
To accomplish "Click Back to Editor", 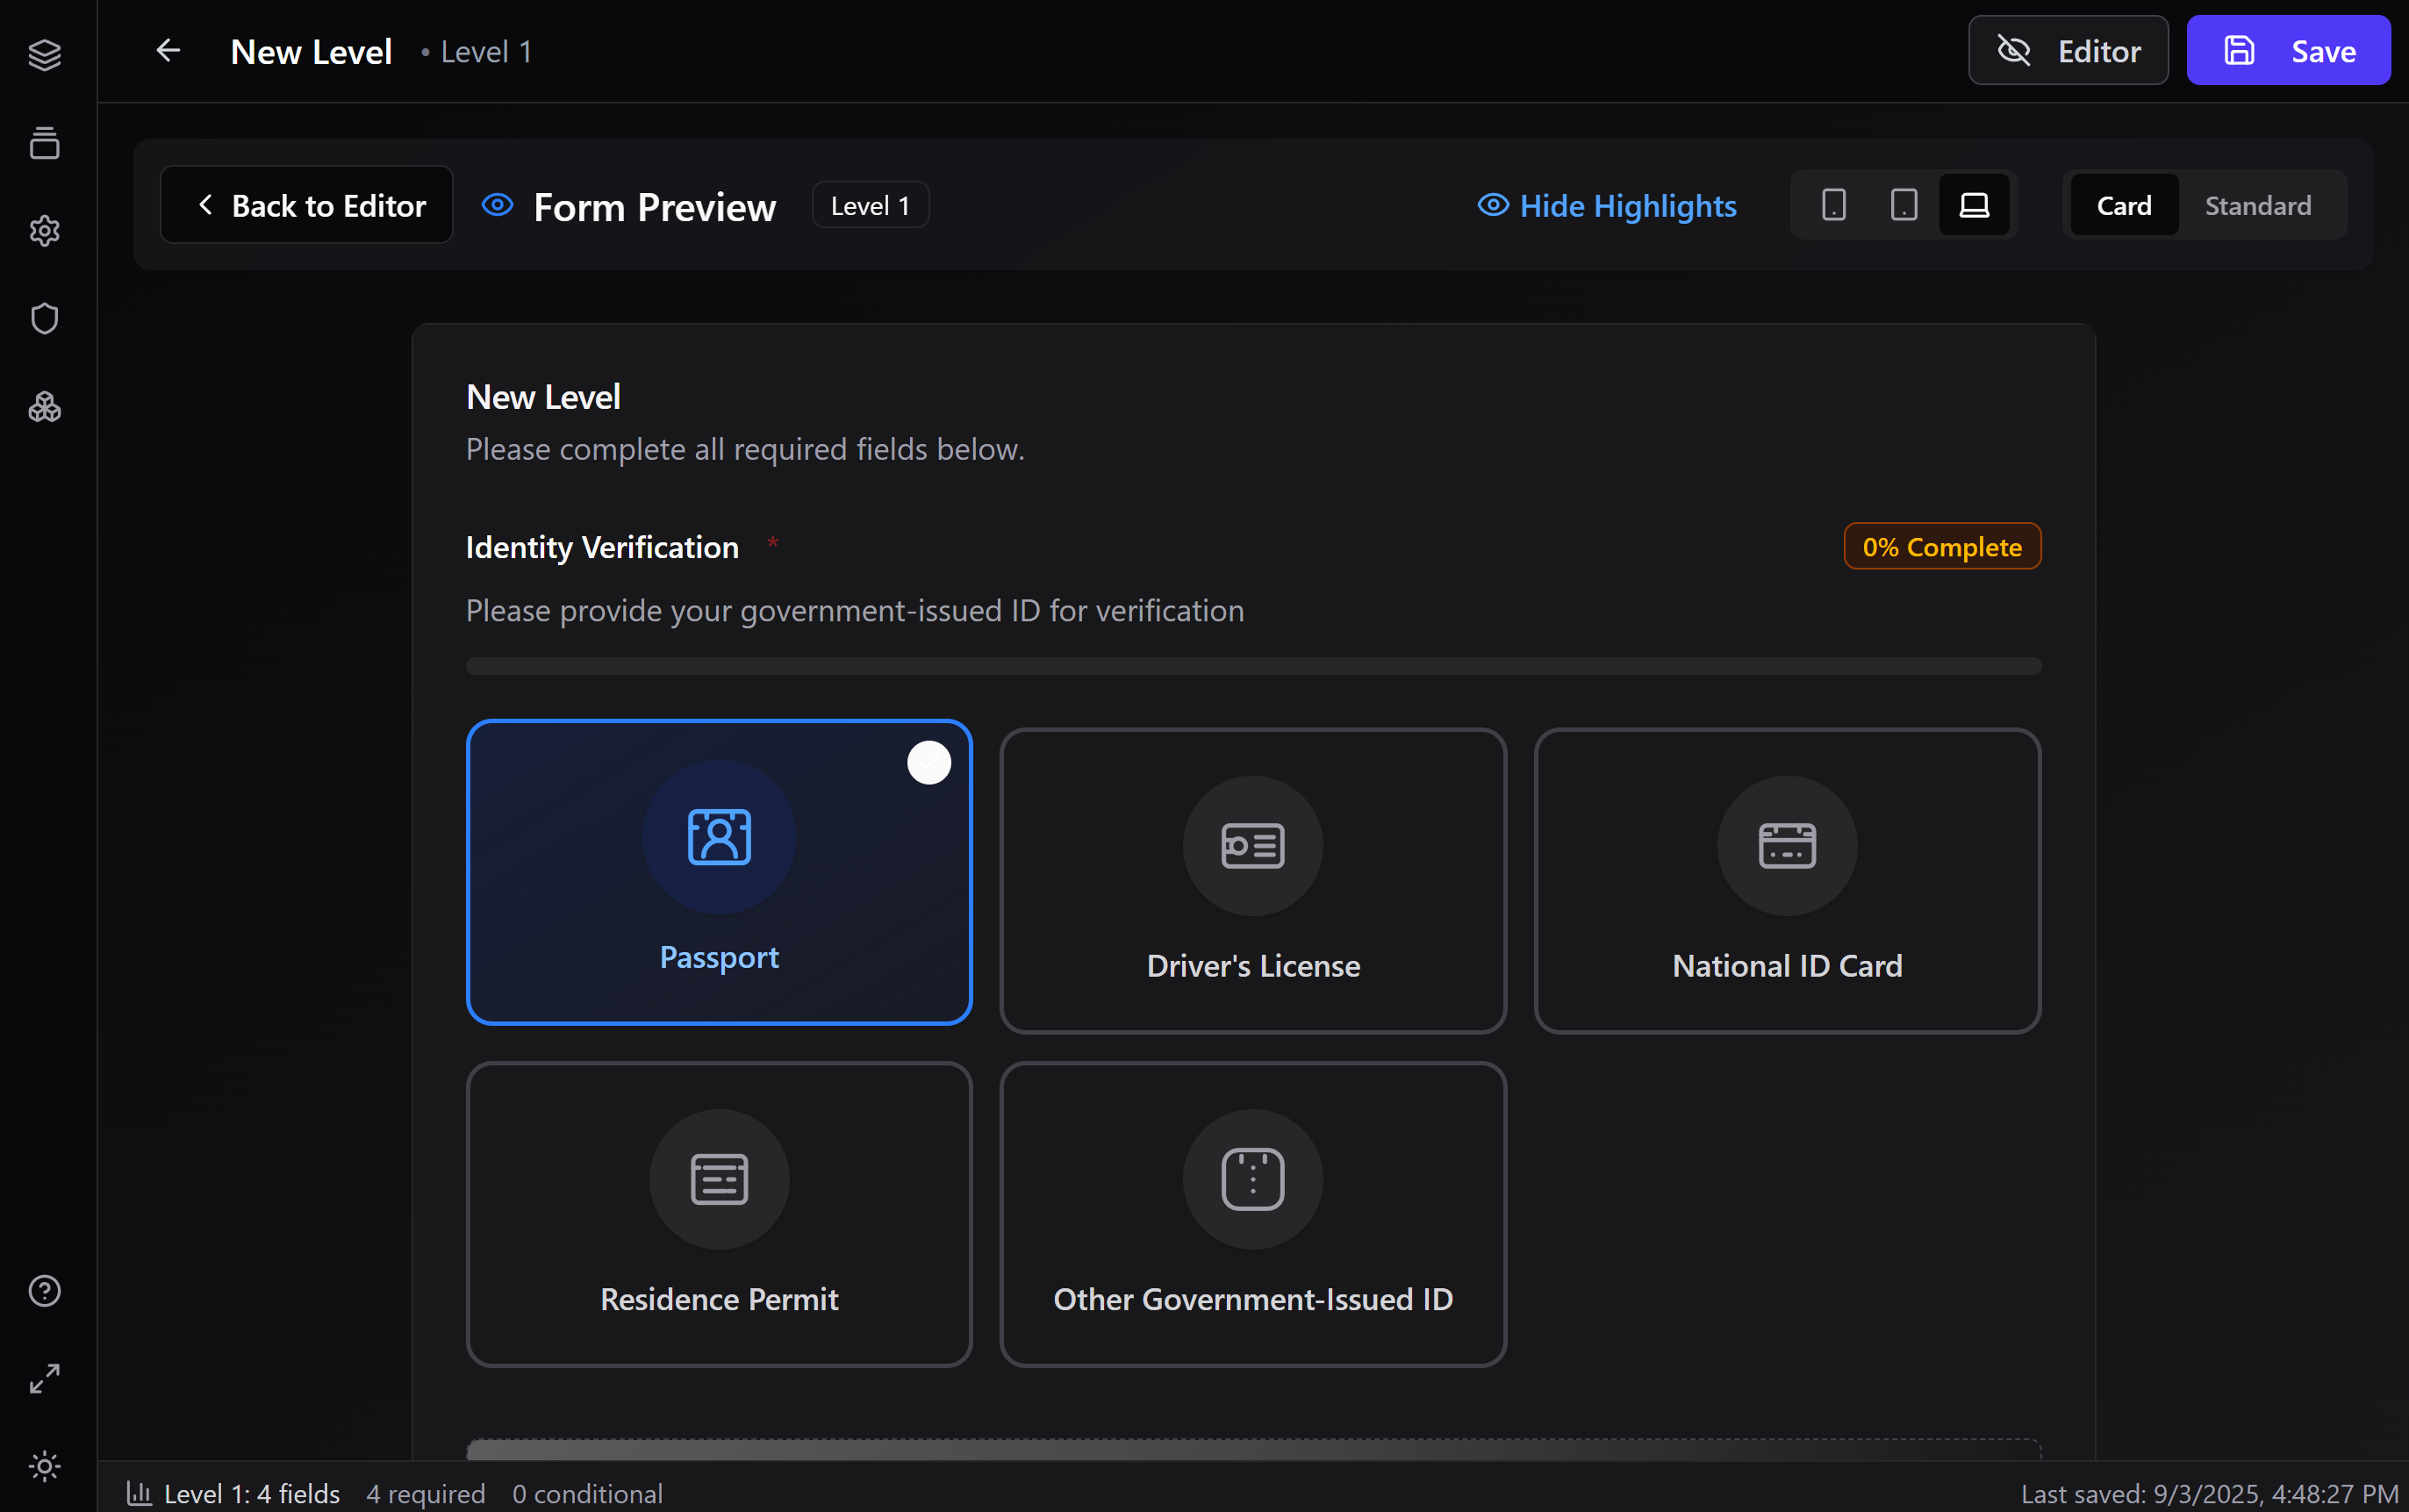I will click(306, 204).
